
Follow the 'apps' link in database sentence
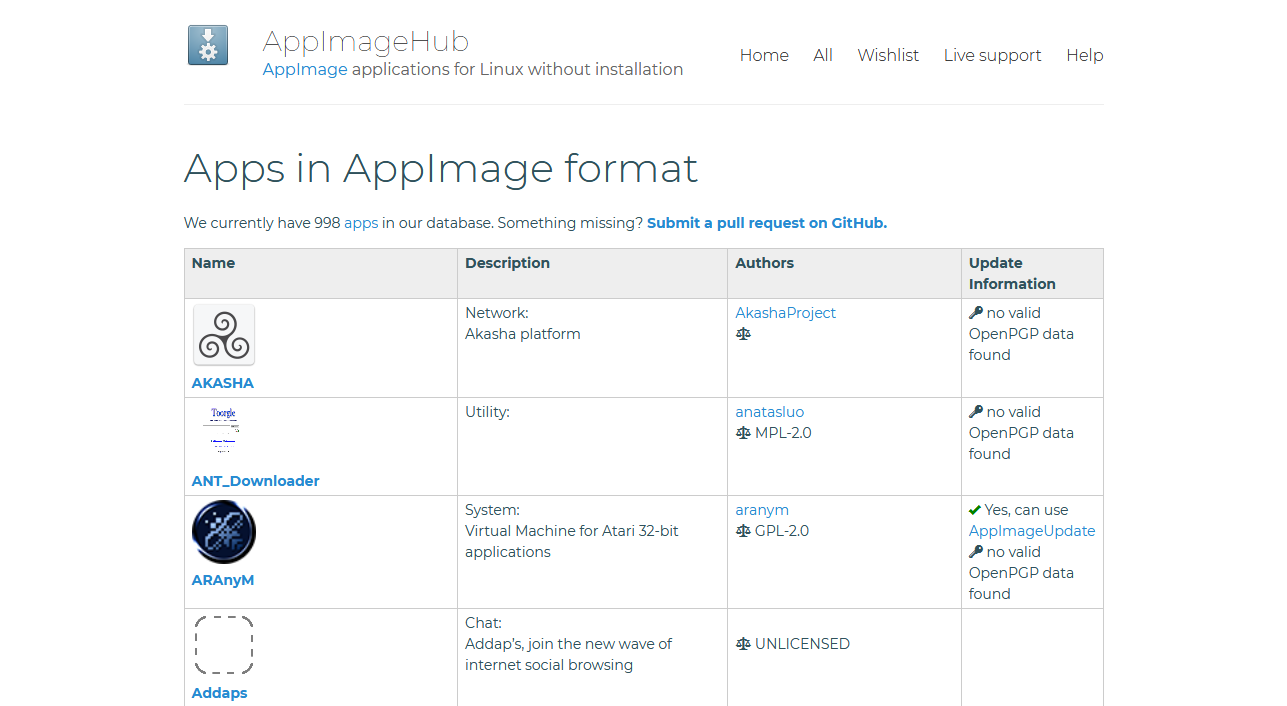point(361,223)
